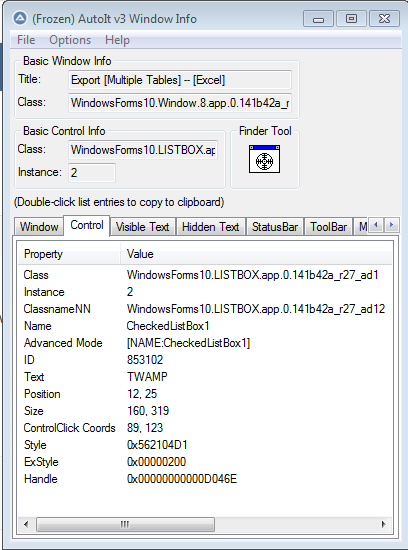
Task: Click the Property column header
Action: coord(69,254)
